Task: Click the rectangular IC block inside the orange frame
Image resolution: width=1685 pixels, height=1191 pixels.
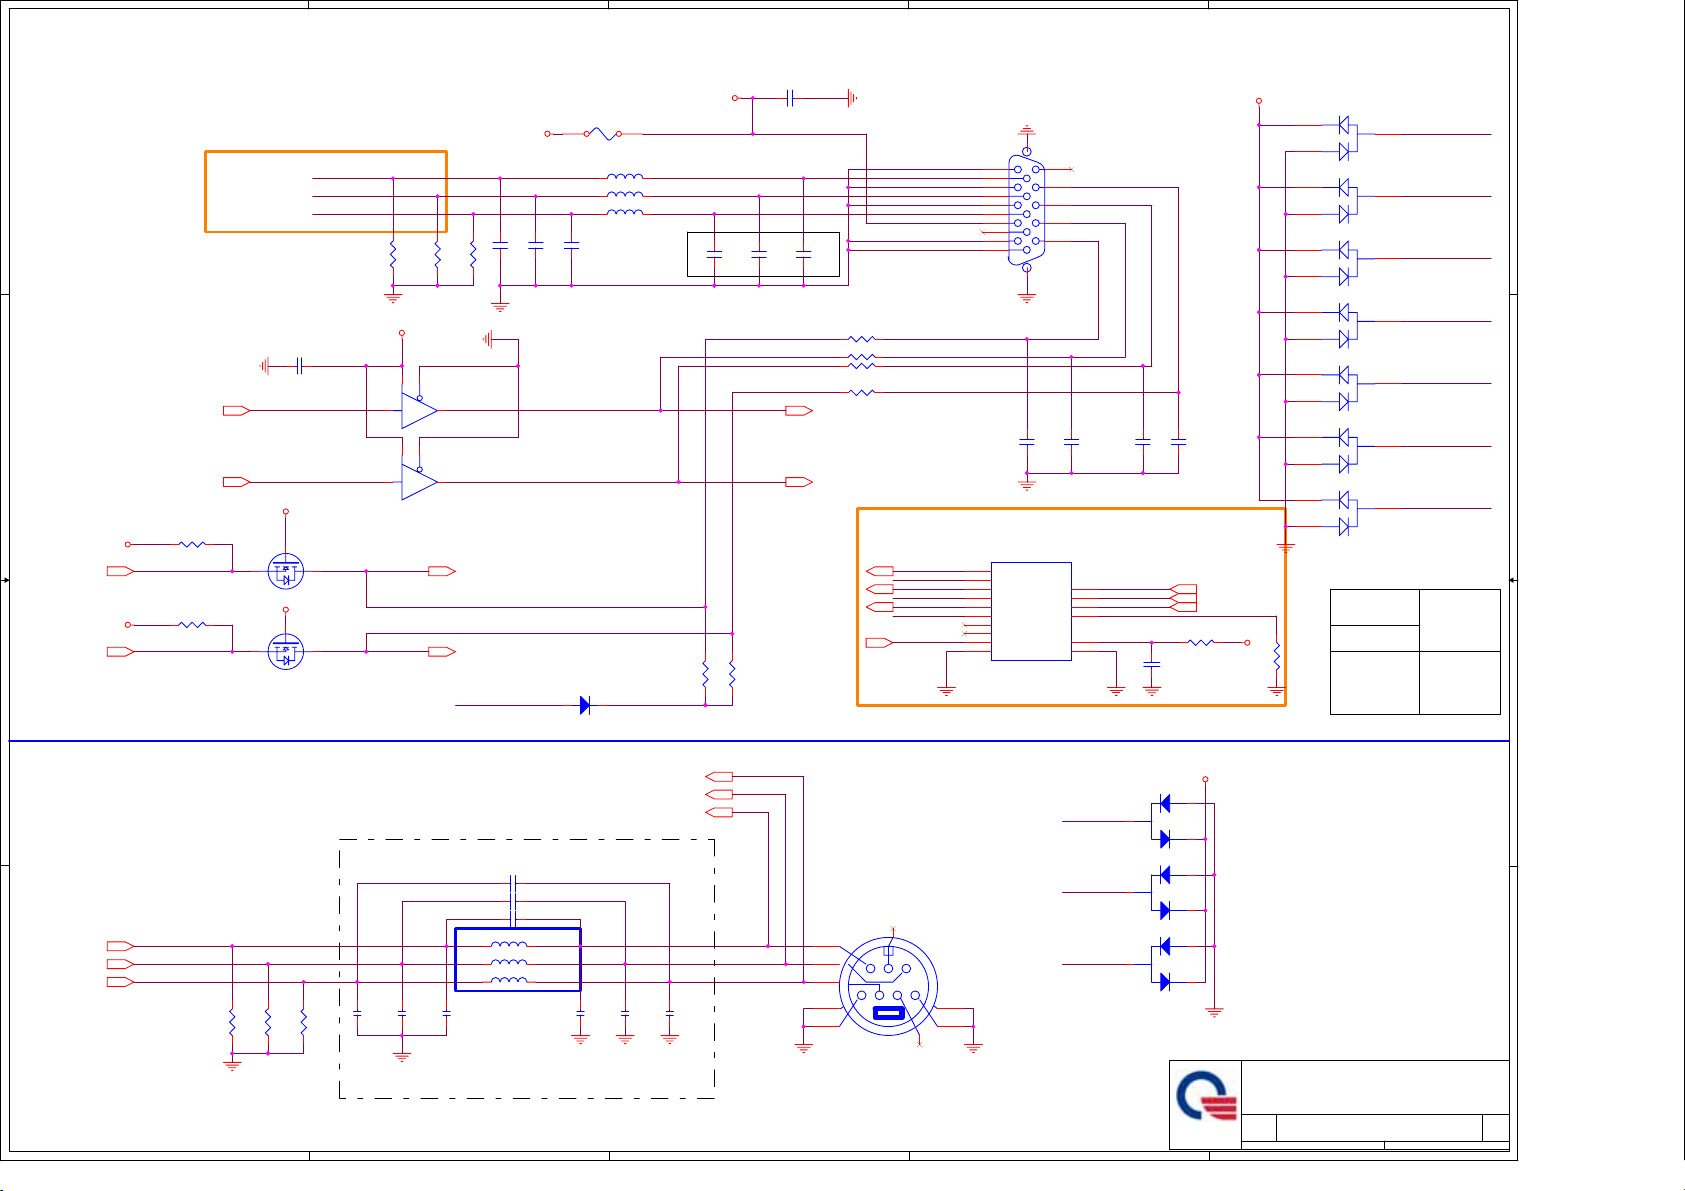Action: click(1031, 611)
